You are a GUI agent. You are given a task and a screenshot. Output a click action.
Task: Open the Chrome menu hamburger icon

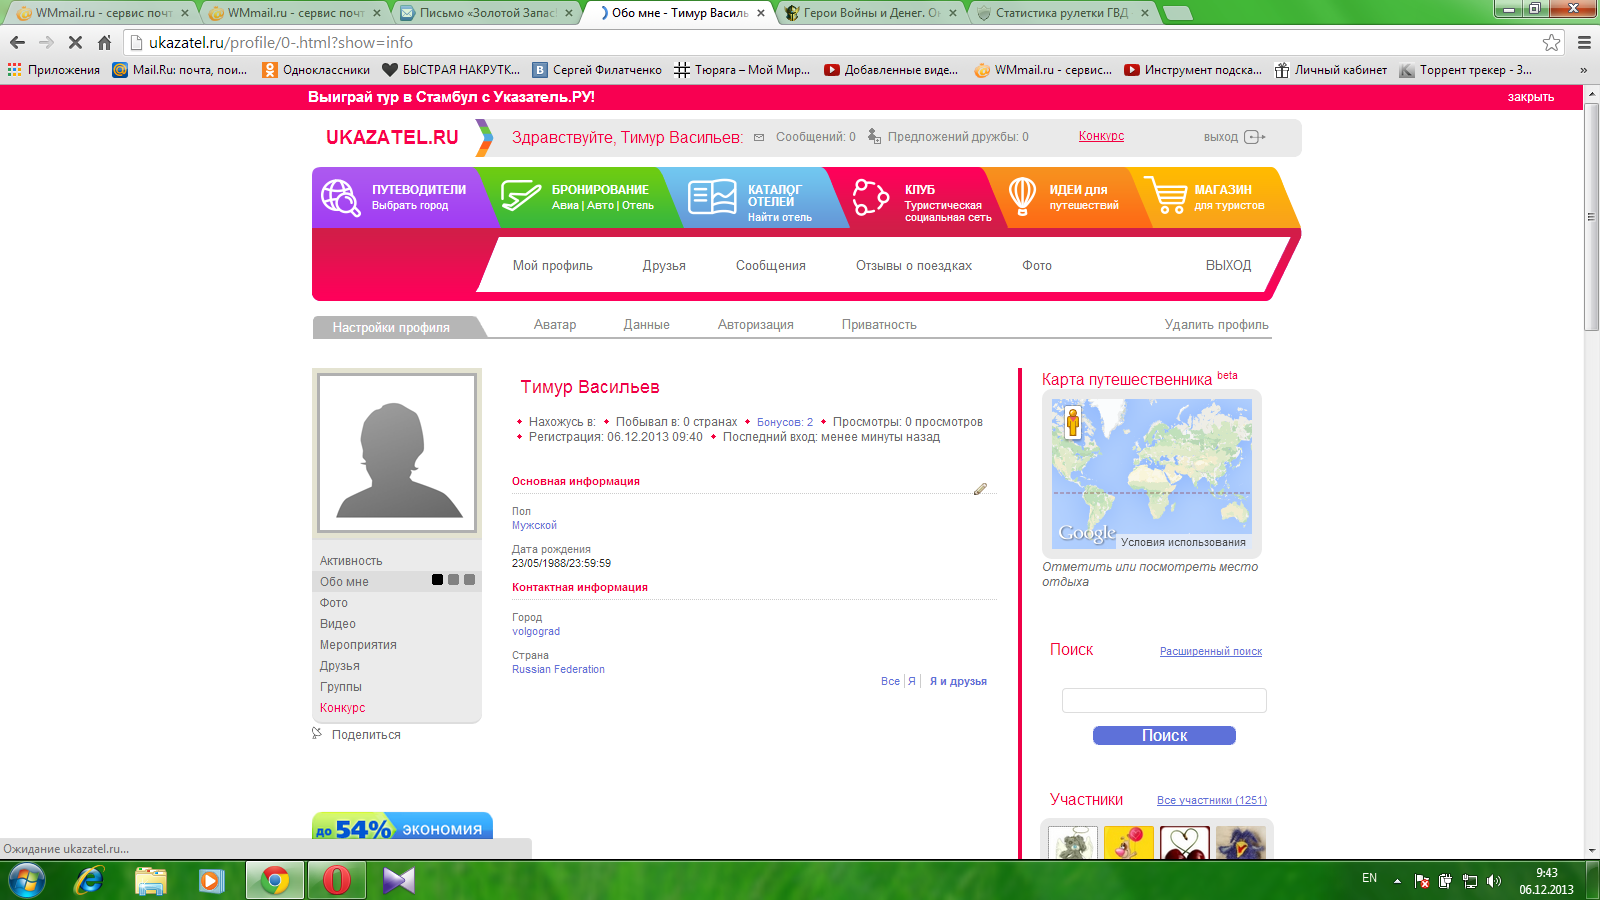tap(1584, 42)
